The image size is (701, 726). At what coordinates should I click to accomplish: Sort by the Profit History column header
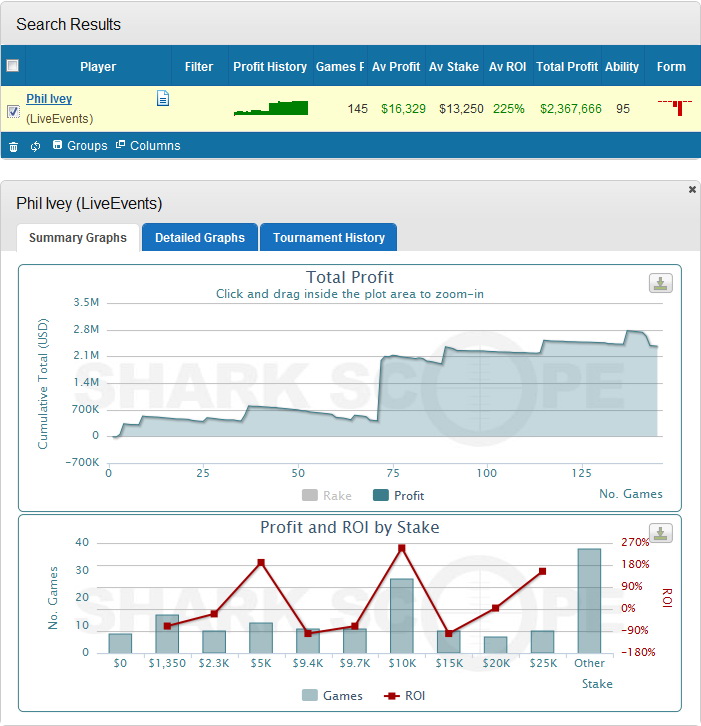pyautogui.click(x=270, y=67)
